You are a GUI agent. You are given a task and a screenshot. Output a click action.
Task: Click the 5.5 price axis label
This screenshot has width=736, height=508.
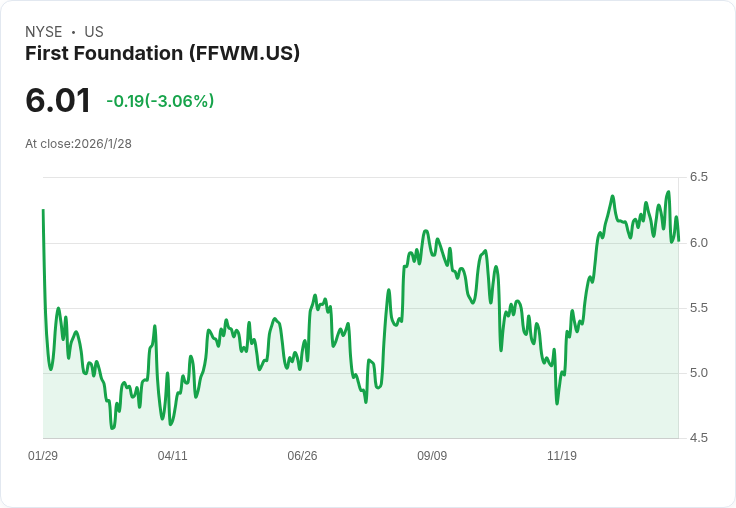[698, 308]
